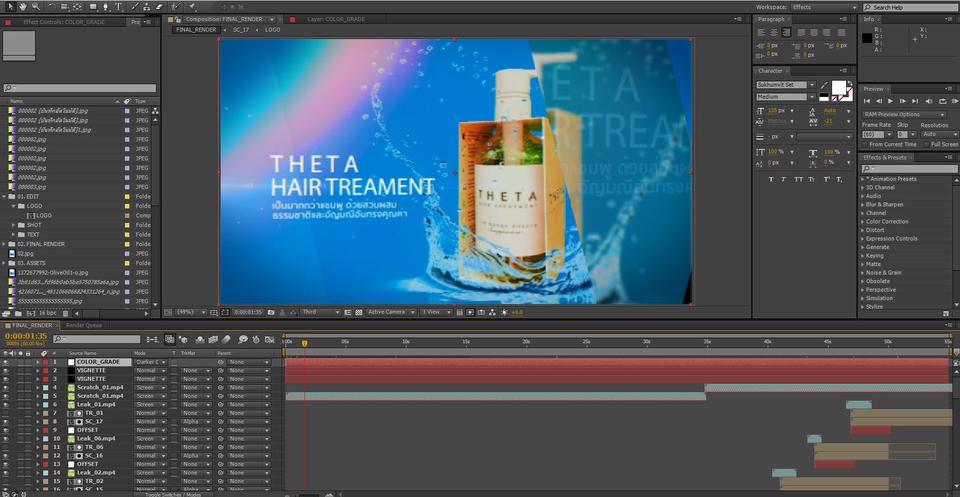Open the Sukhumvit Set font dropdown
Screen dimensions: 960x497
click(x=786, y=85)
